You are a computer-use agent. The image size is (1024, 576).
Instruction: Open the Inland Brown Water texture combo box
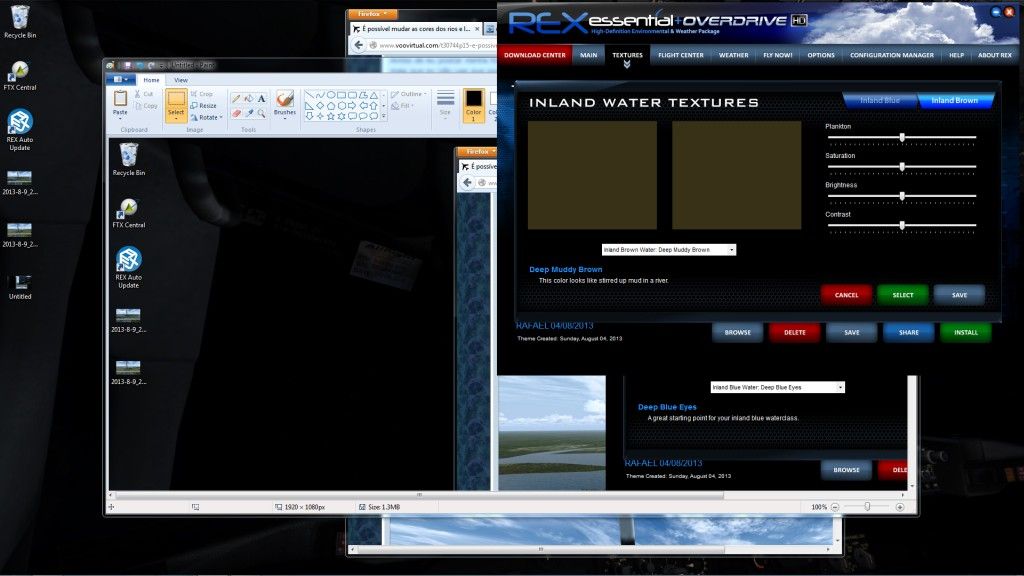coord(669,249)
